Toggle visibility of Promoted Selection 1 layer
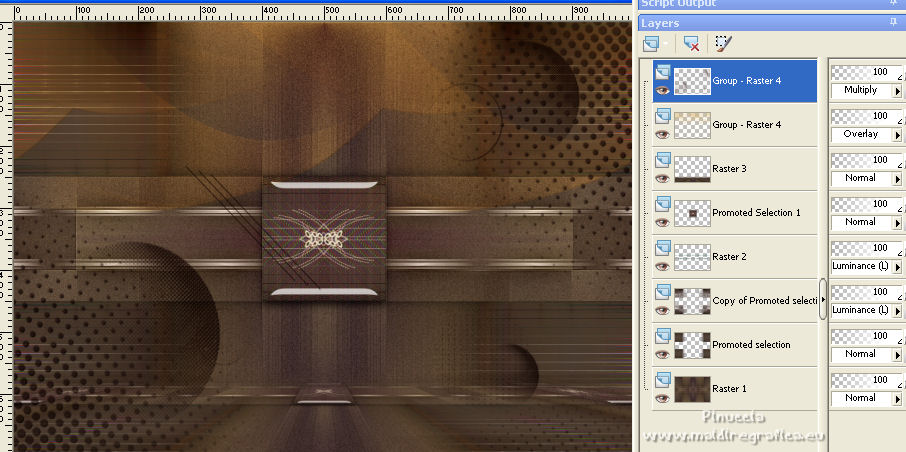This screenshot has width=906, height=452. pos(663,222)
